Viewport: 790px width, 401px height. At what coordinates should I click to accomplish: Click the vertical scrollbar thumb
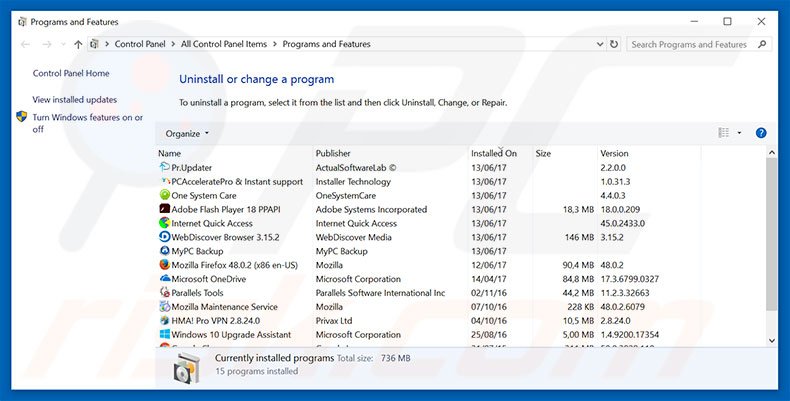pos(771,233)
